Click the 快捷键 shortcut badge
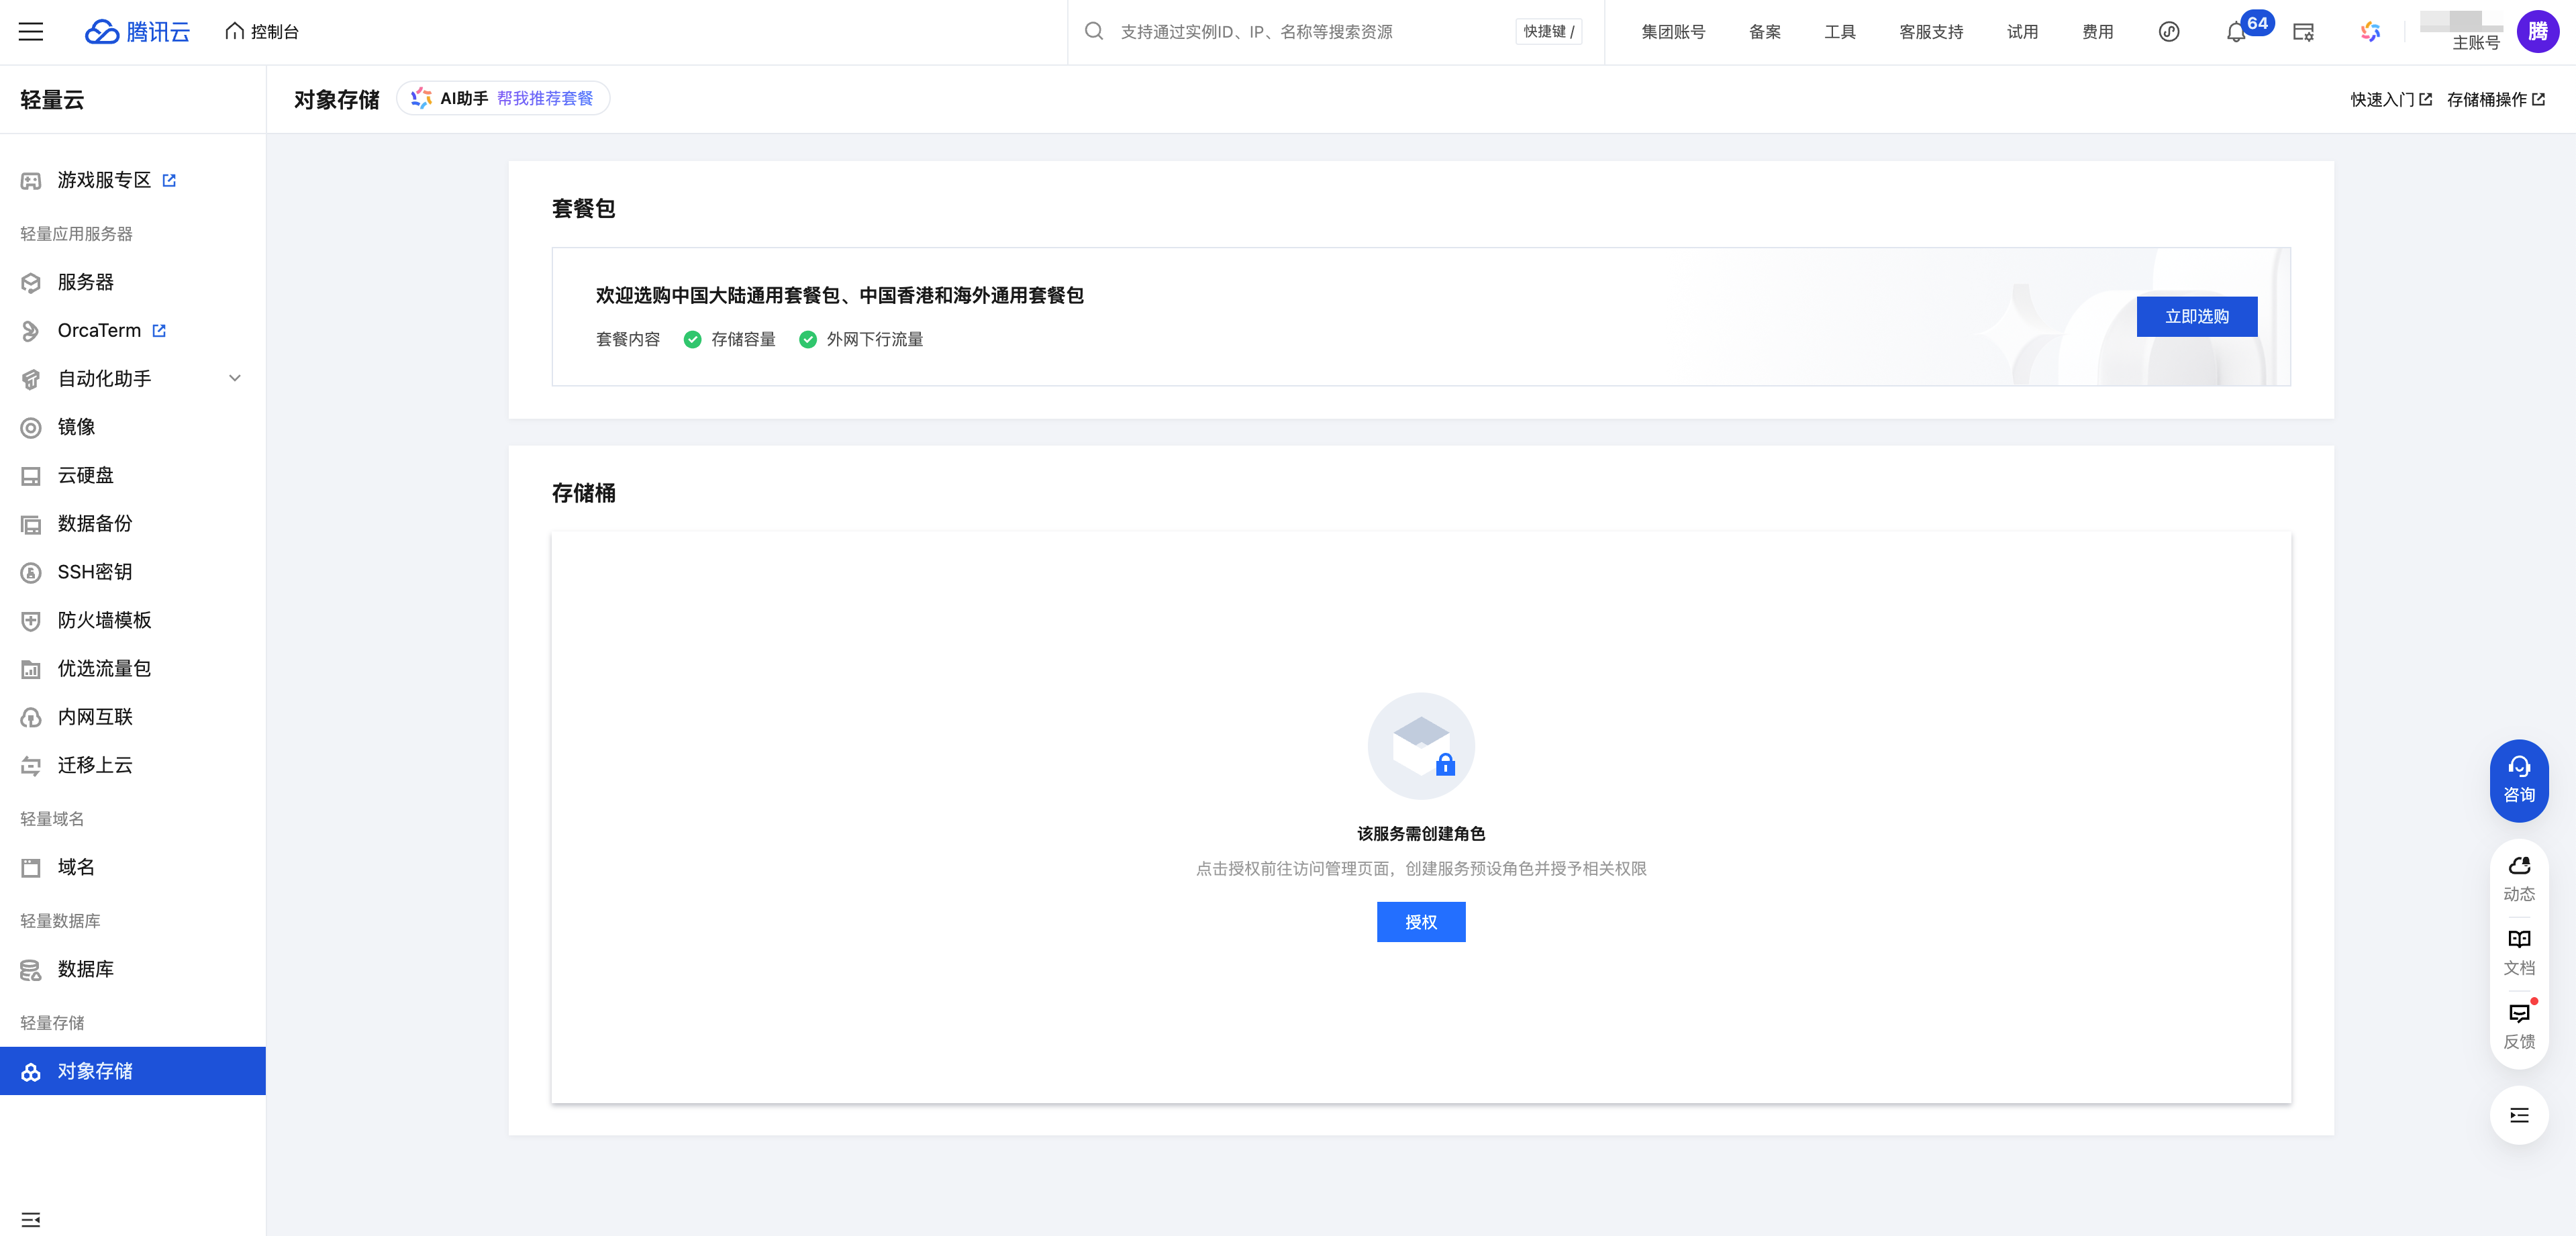 [x=1548, y=32]
